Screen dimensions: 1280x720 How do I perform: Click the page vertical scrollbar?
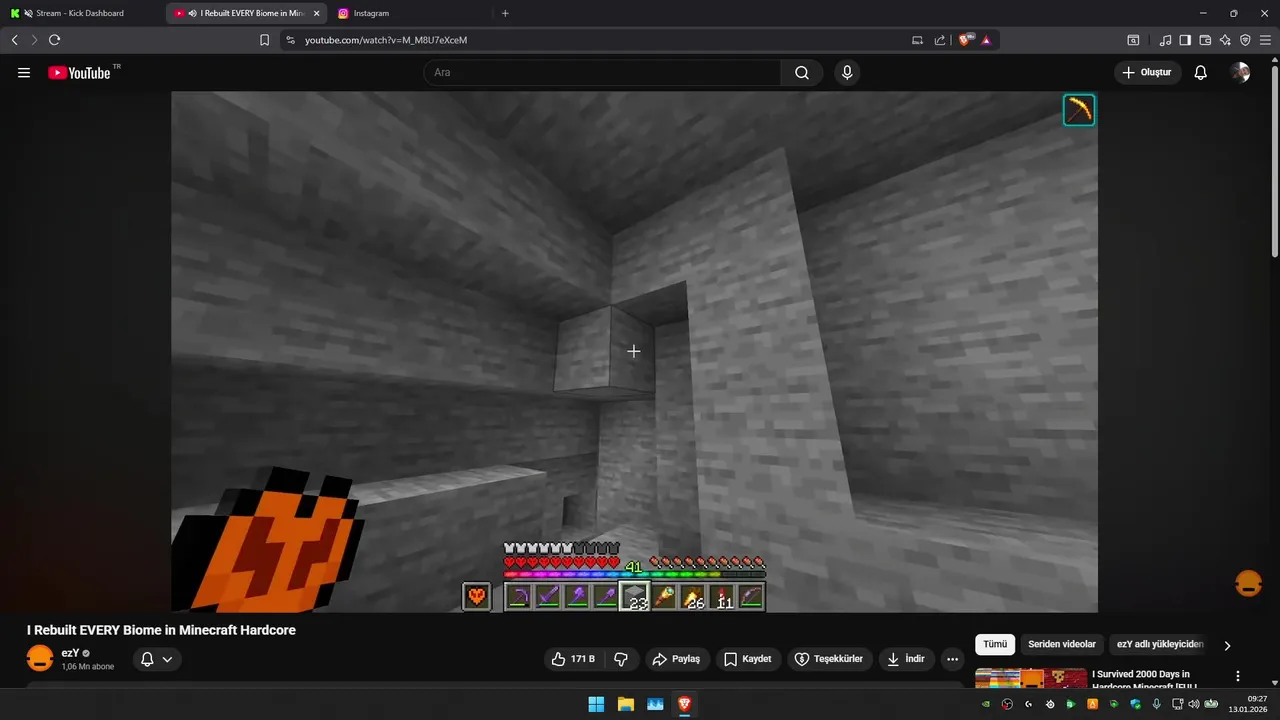(1274, 160)
